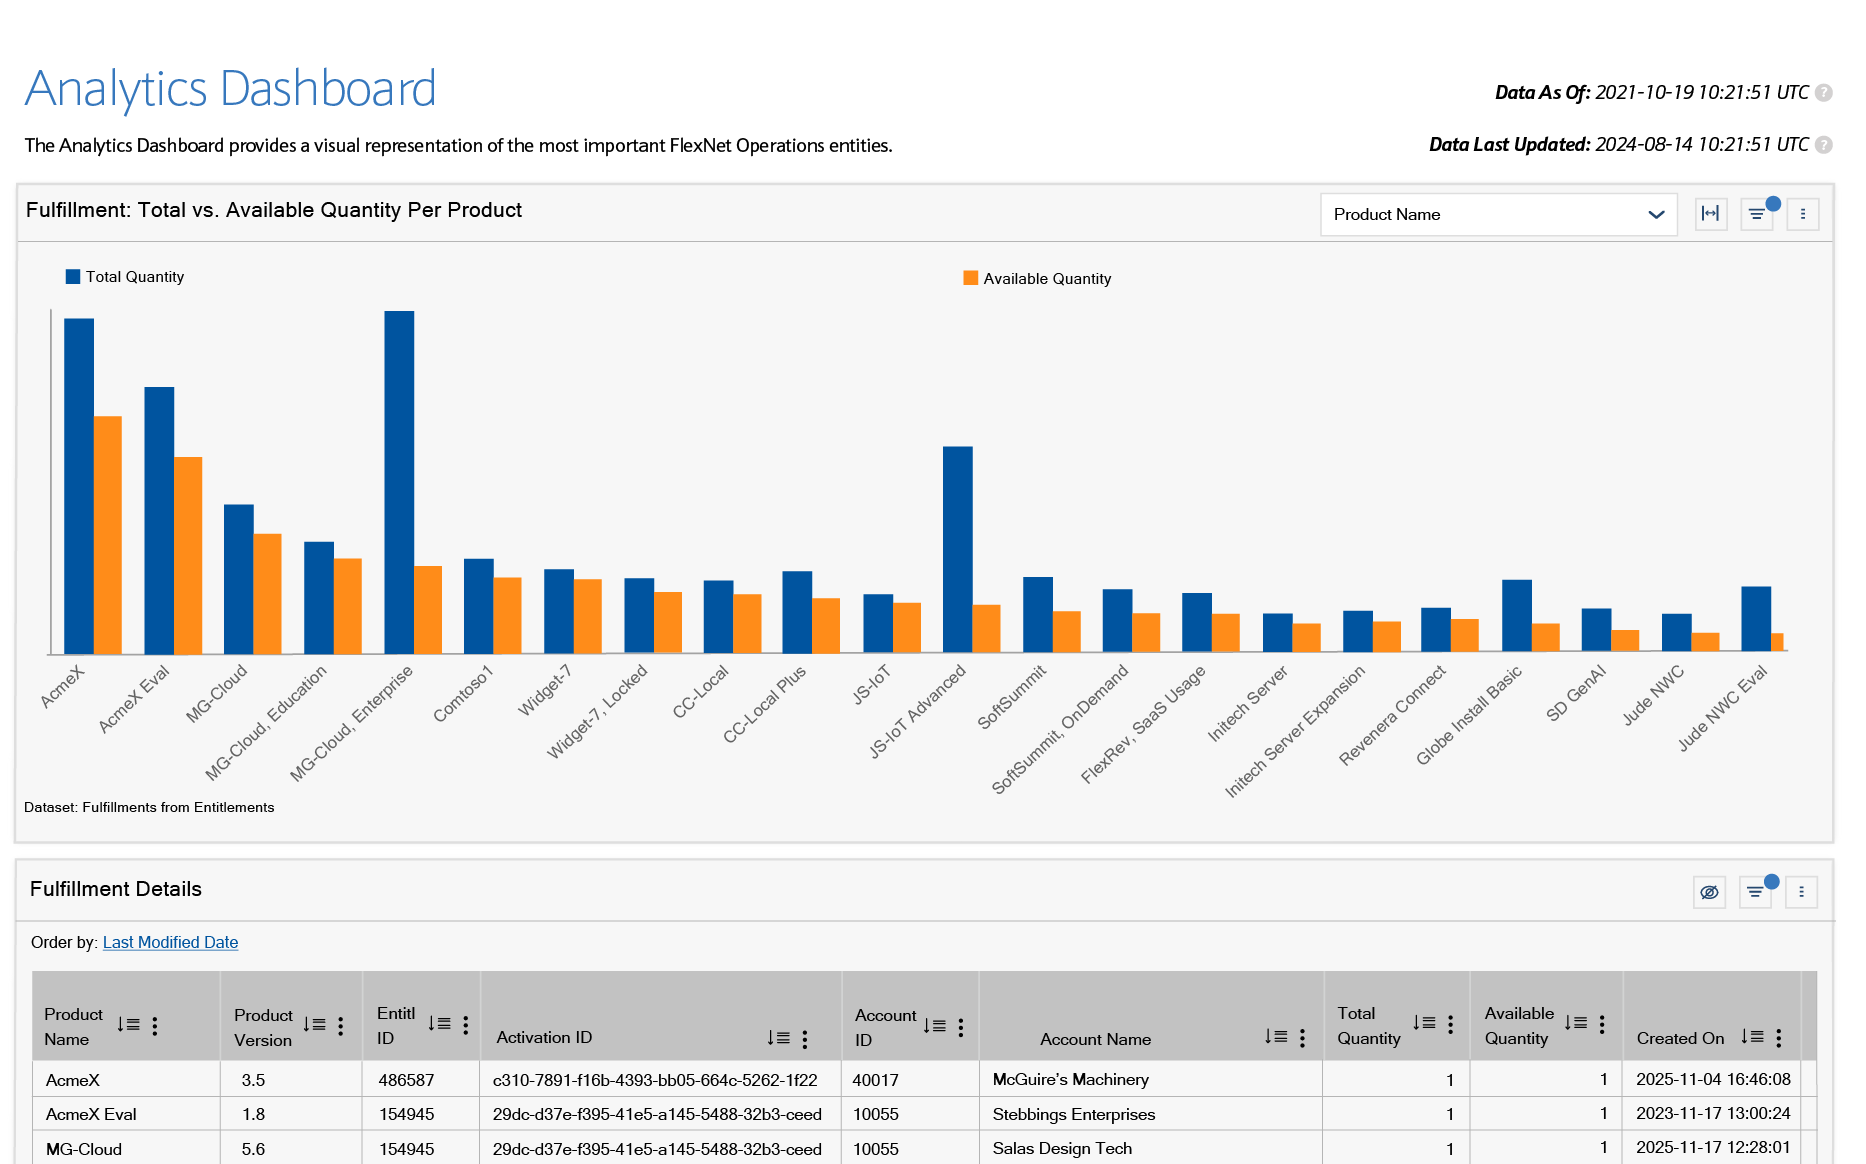Click account ID 40017
Screen dimensions: 1866x1164
pos(876,1080)
